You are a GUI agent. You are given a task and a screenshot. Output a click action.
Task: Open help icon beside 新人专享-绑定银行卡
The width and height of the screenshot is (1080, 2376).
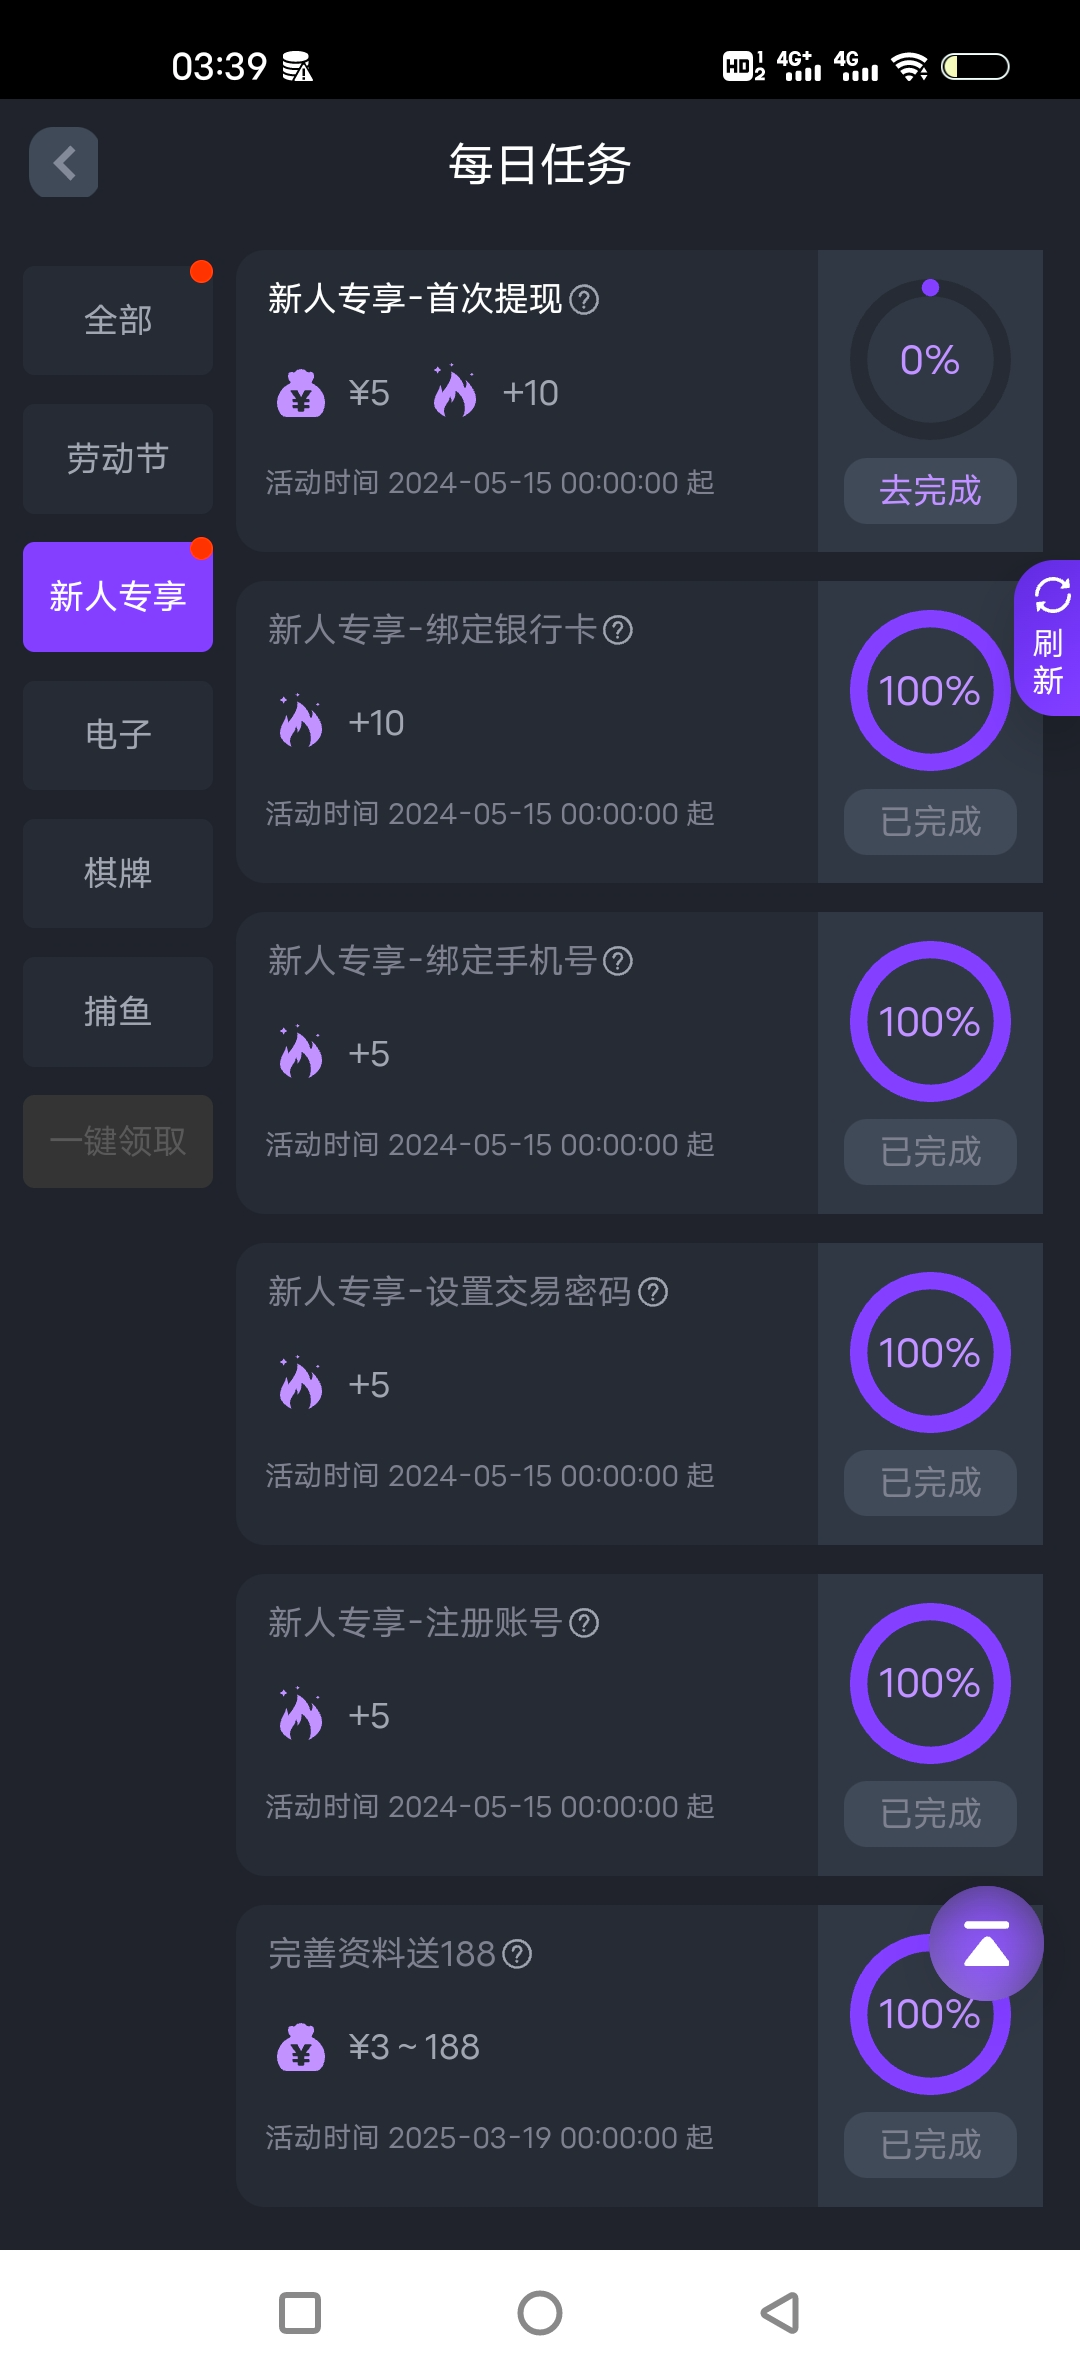click(x=618, y=630)
